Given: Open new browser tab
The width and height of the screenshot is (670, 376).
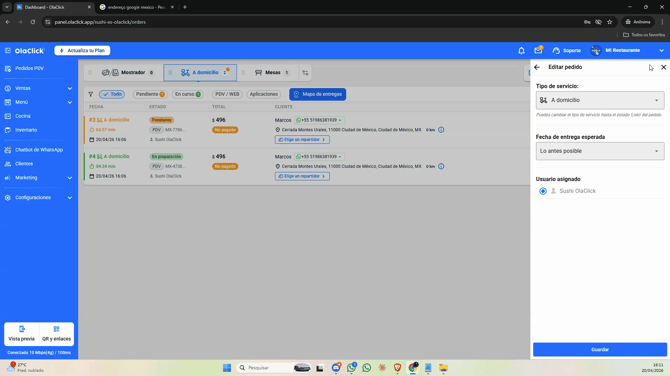Looking at the screenshot, I should click(x=185, y=7).
